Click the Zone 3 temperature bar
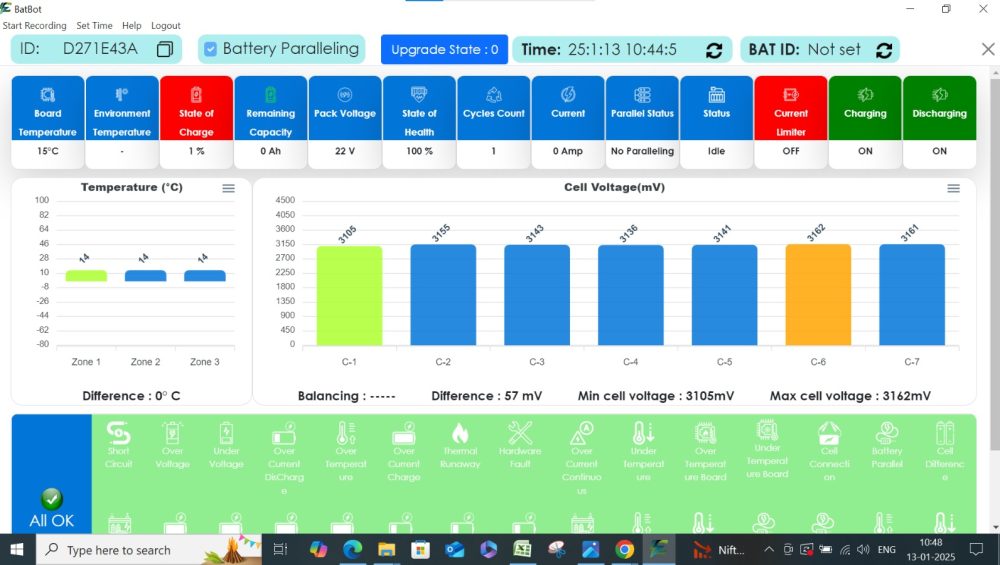Viewport: 1000px width, 565px height. (205, 275)
